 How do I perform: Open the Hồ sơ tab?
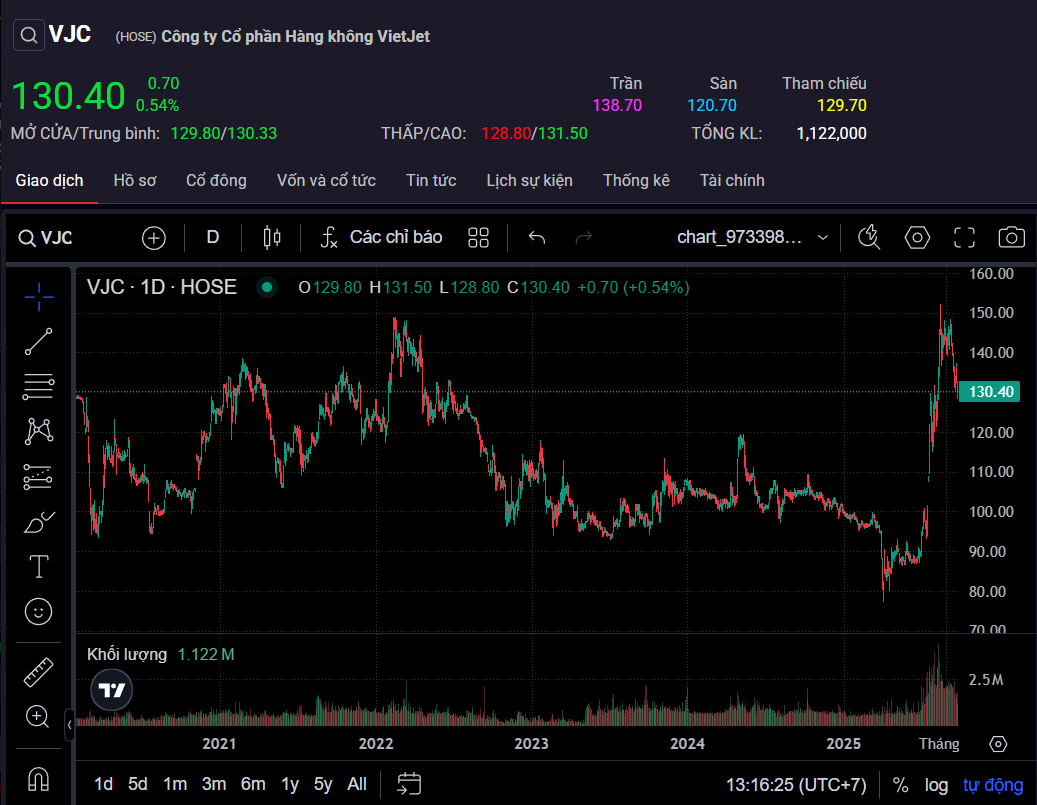pyautogui.click(x=135, y=181)
